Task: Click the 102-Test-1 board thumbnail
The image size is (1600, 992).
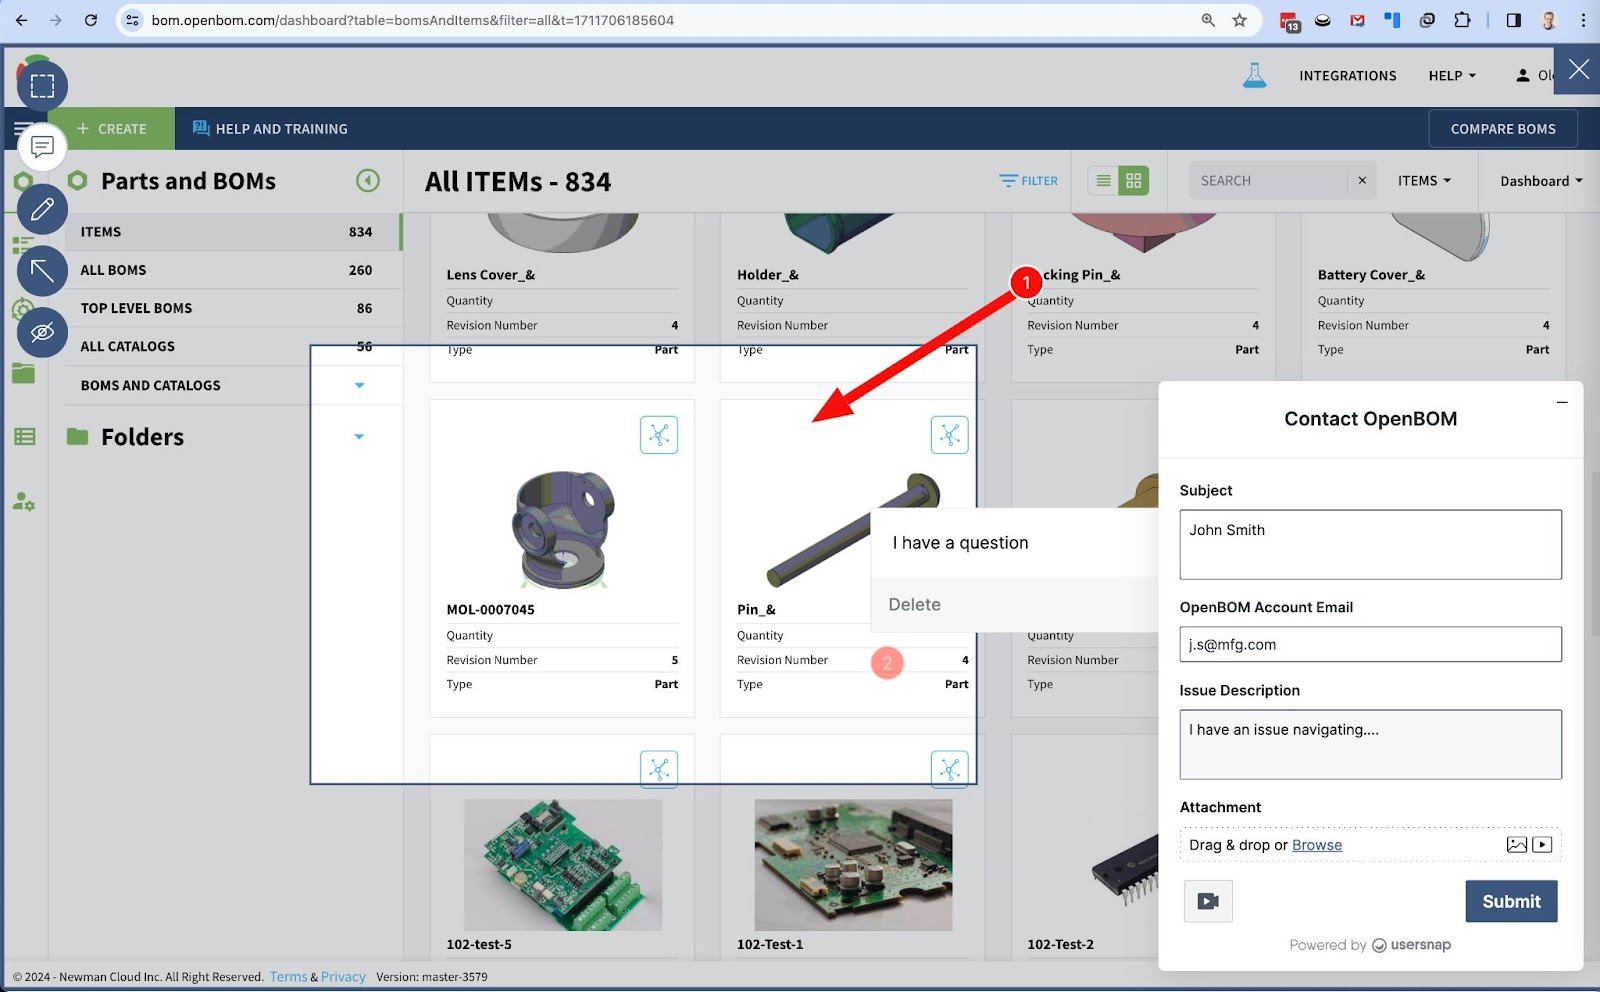Action: pyautogui.click(x=853, y=865)
